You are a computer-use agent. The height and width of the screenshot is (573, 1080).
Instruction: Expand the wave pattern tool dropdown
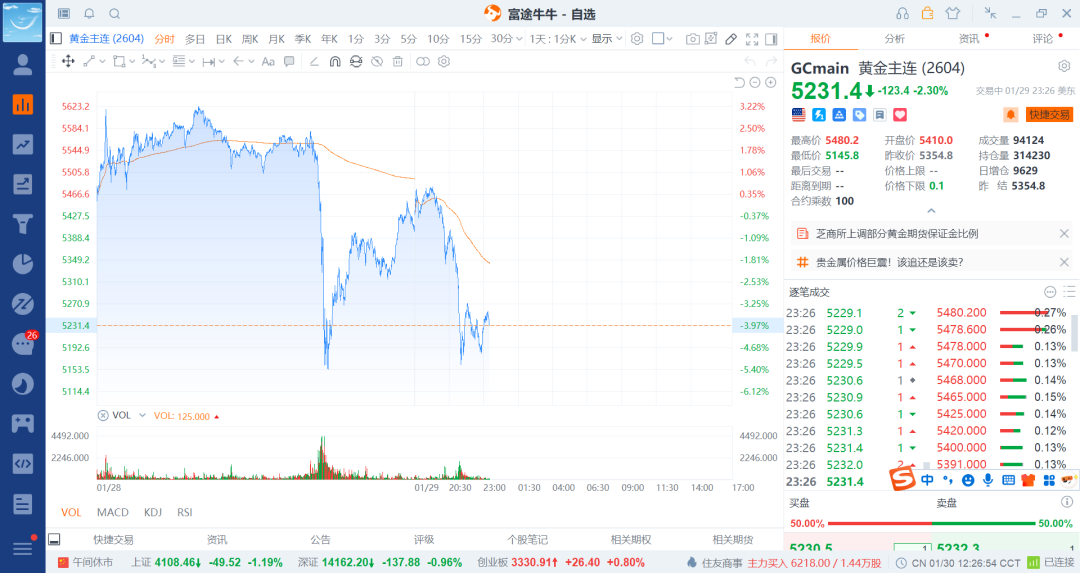[x=162, y=61]
